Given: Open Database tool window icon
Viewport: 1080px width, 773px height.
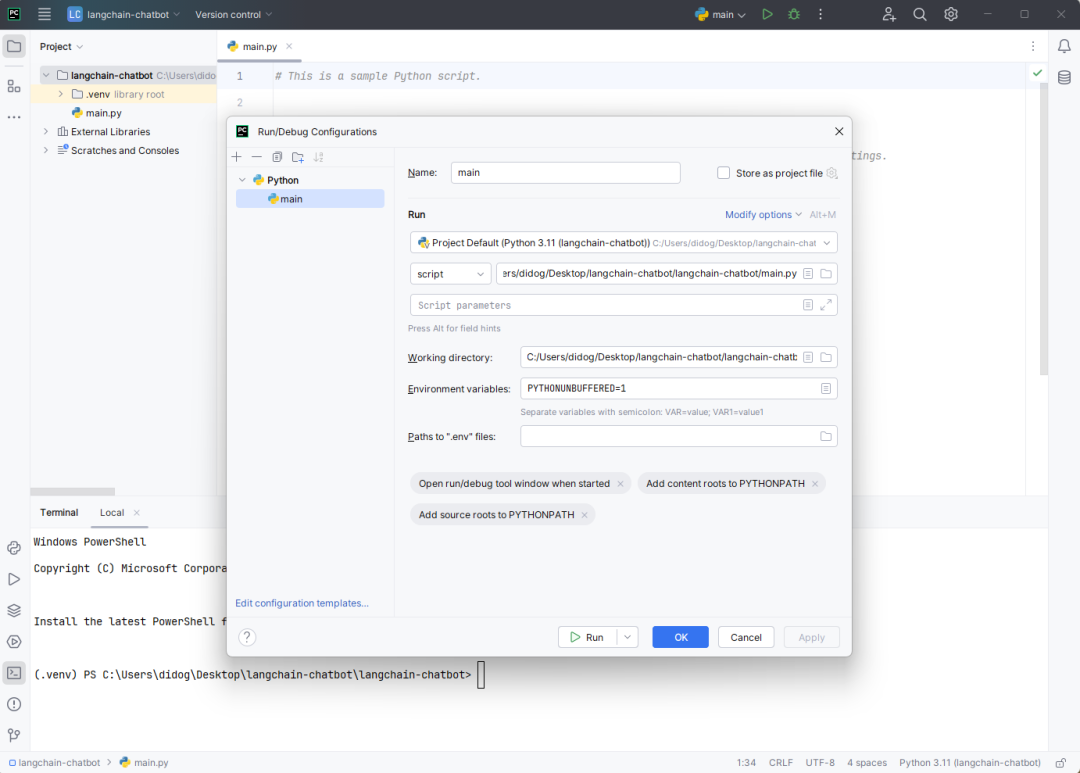Looking at the screenshot, I should 1064,77.
